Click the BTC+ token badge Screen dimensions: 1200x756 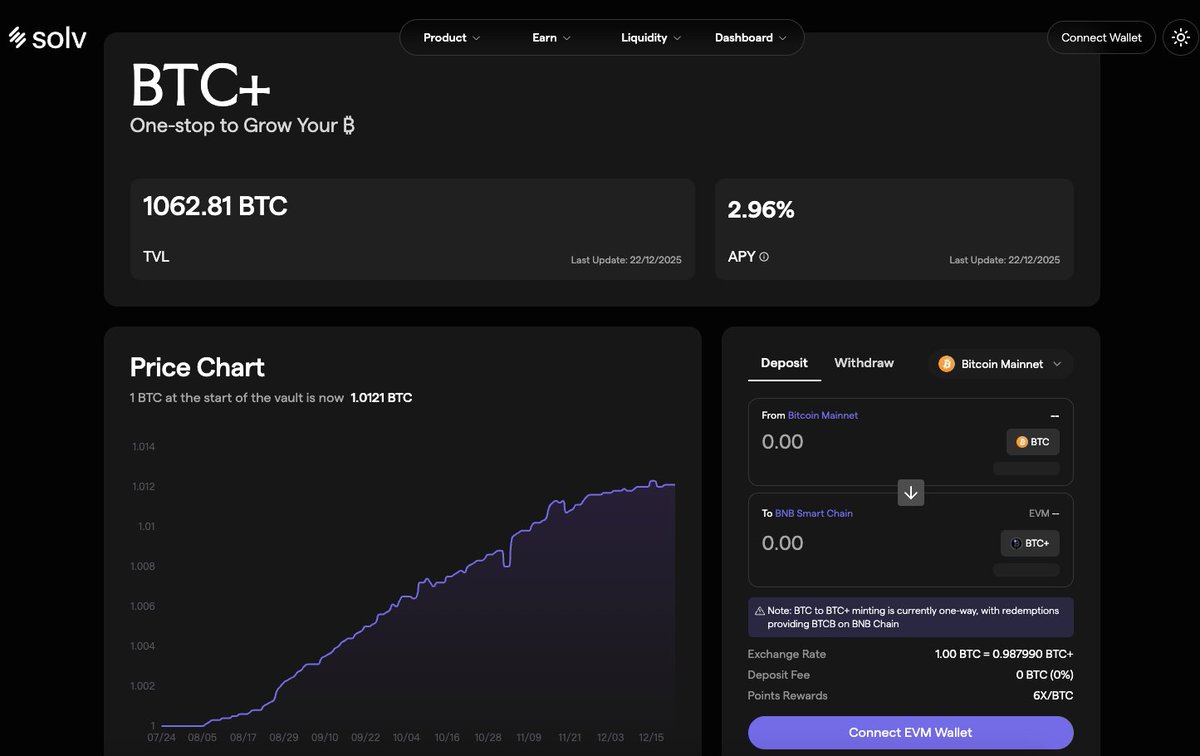(1030, 543)
